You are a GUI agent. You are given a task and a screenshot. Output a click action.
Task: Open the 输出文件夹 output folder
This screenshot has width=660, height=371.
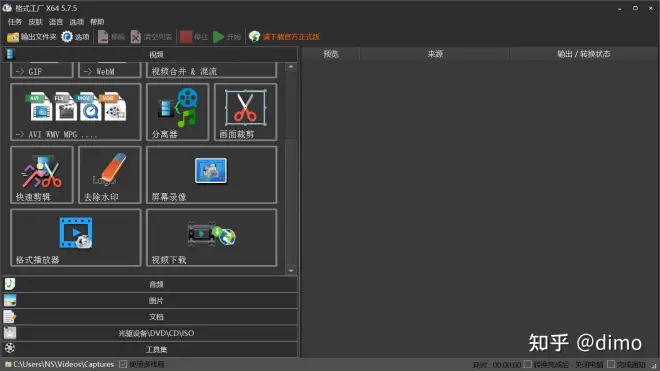click(32, 37)
